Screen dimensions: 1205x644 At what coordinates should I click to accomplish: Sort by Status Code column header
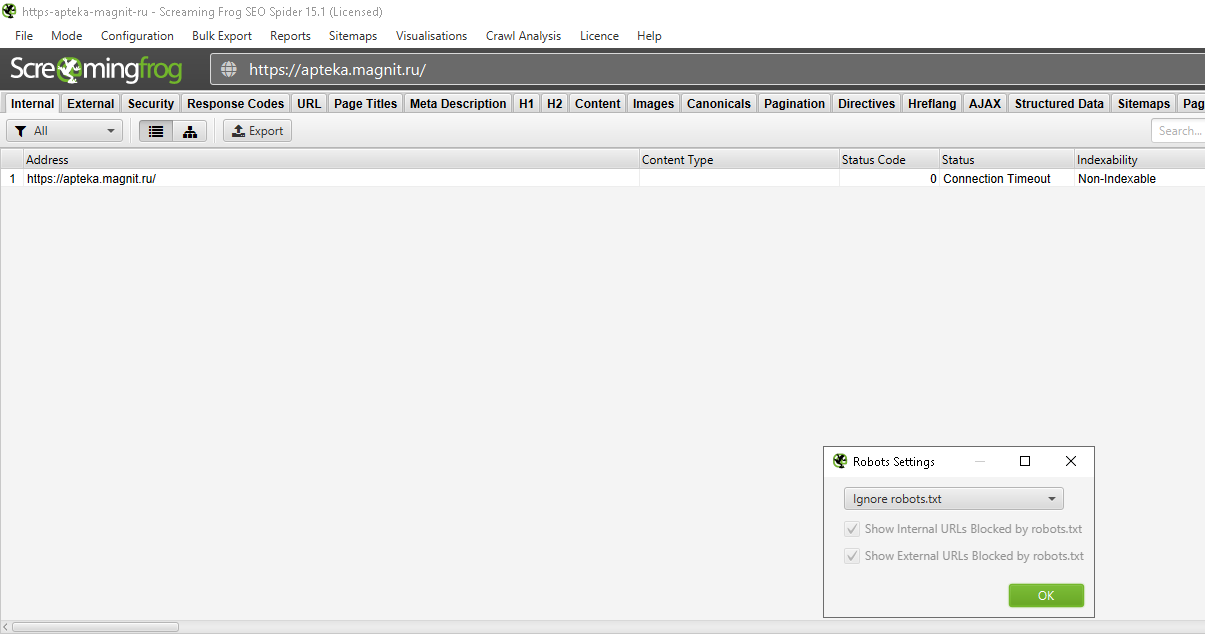point(889,160)
